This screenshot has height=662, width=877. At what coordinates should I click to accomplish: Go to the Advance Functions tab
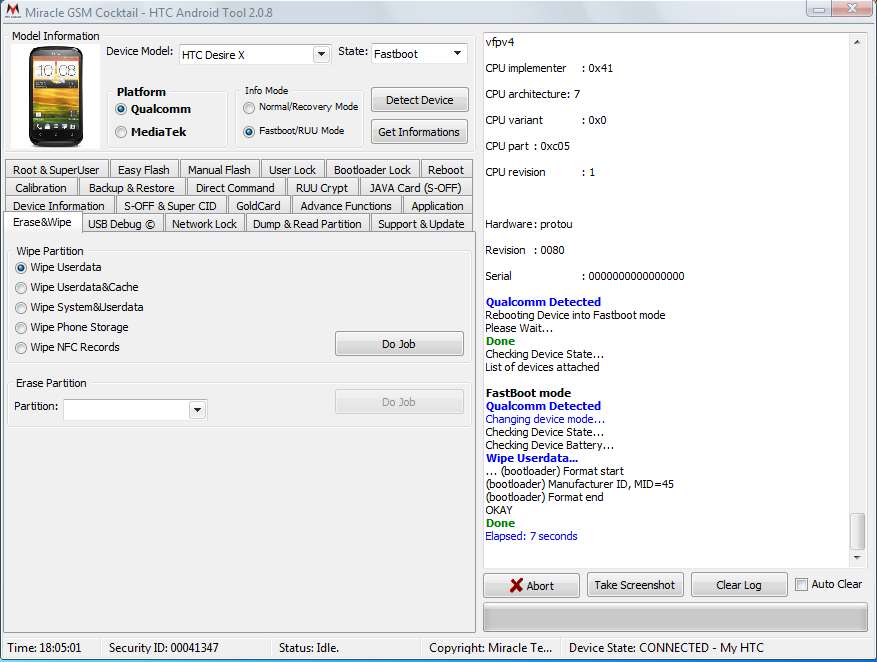(346, 205)
